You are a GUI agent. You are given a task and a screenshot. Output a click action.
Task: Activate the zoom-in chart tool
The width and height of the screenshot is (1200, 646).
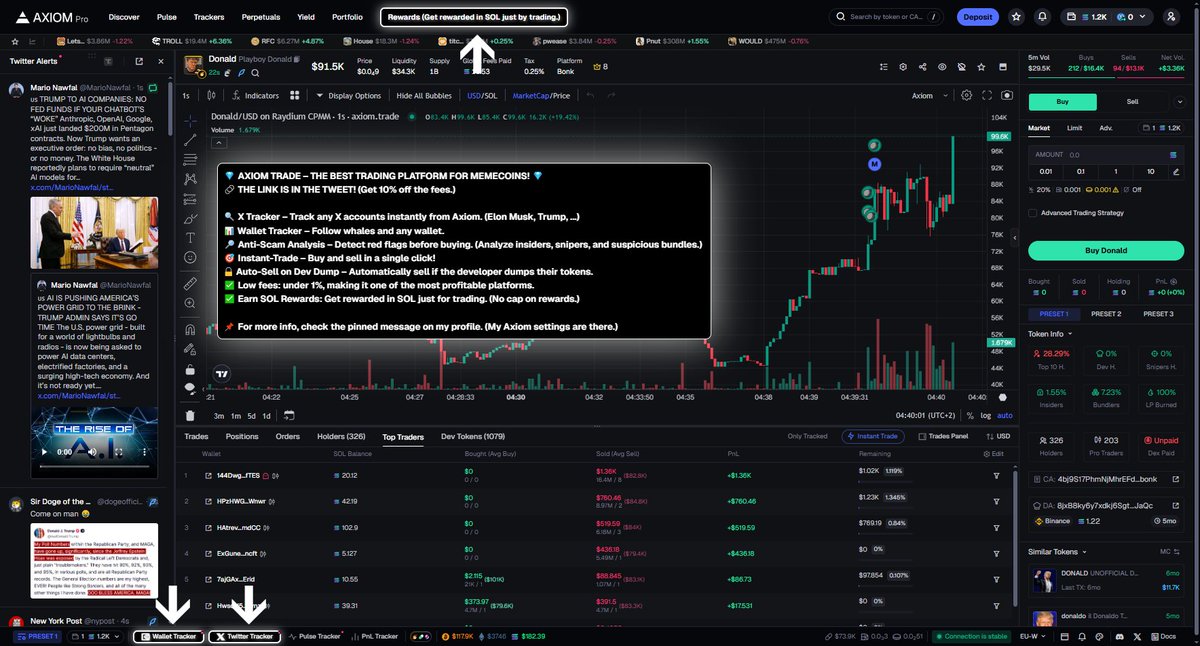pyautogui.click(x=190, y=302)
